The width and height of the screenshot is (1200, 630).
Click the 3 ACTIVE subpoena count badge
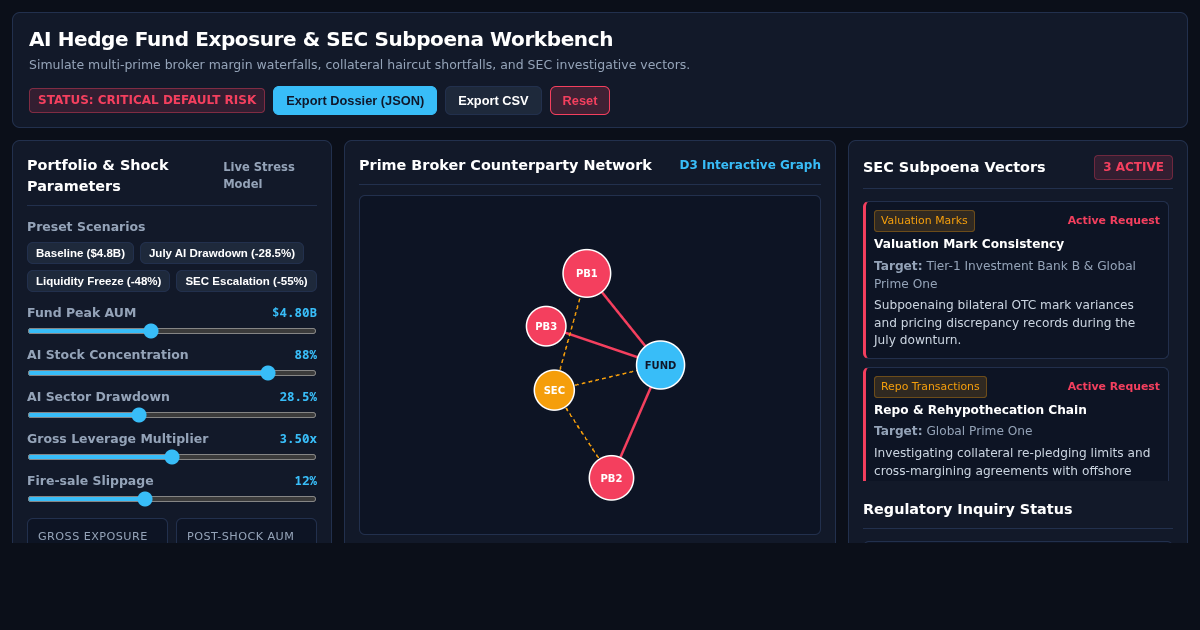(1133, 167)
